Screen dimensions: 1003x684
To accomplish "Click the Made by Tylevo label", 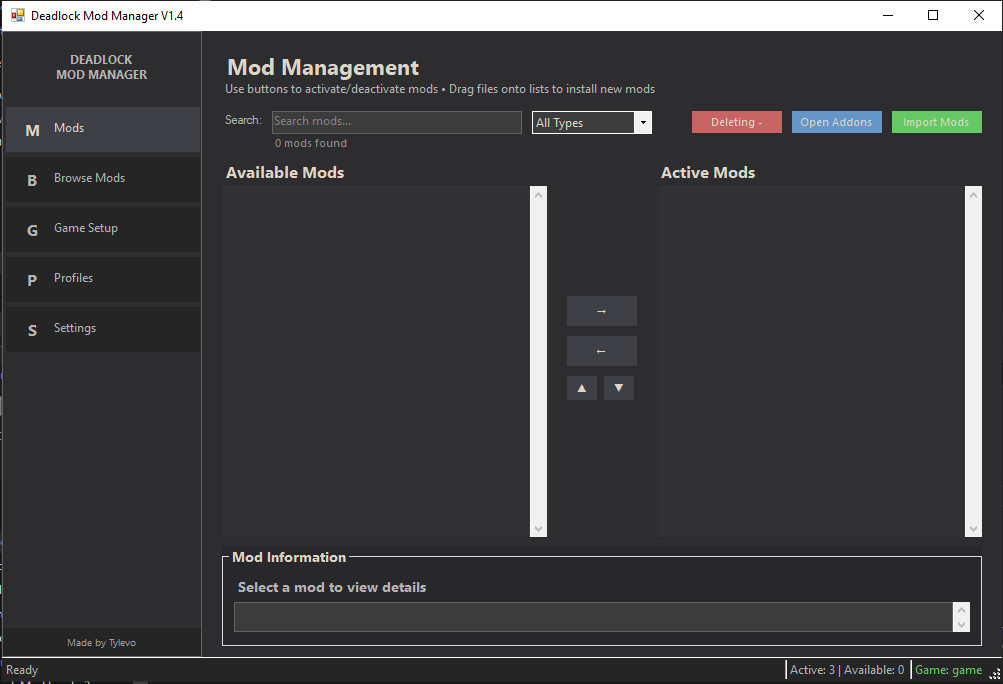I will [101, 642].
